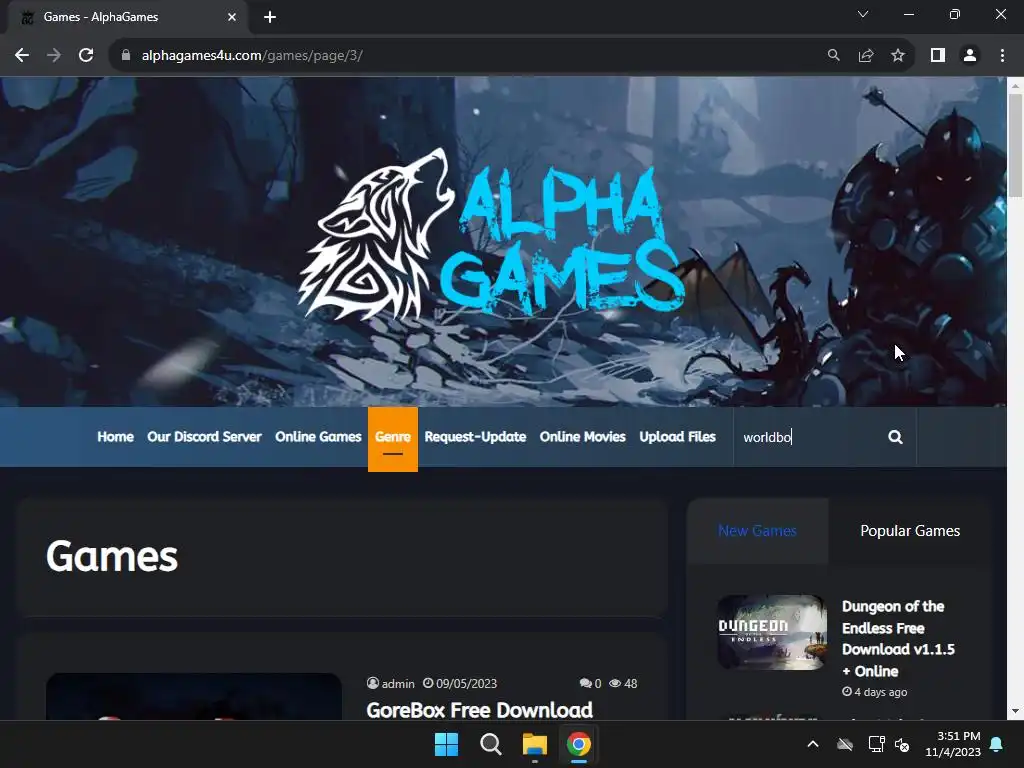Submit the site search magnifier button
Viewport: 1024px width, 768px height.
[895, 437]
